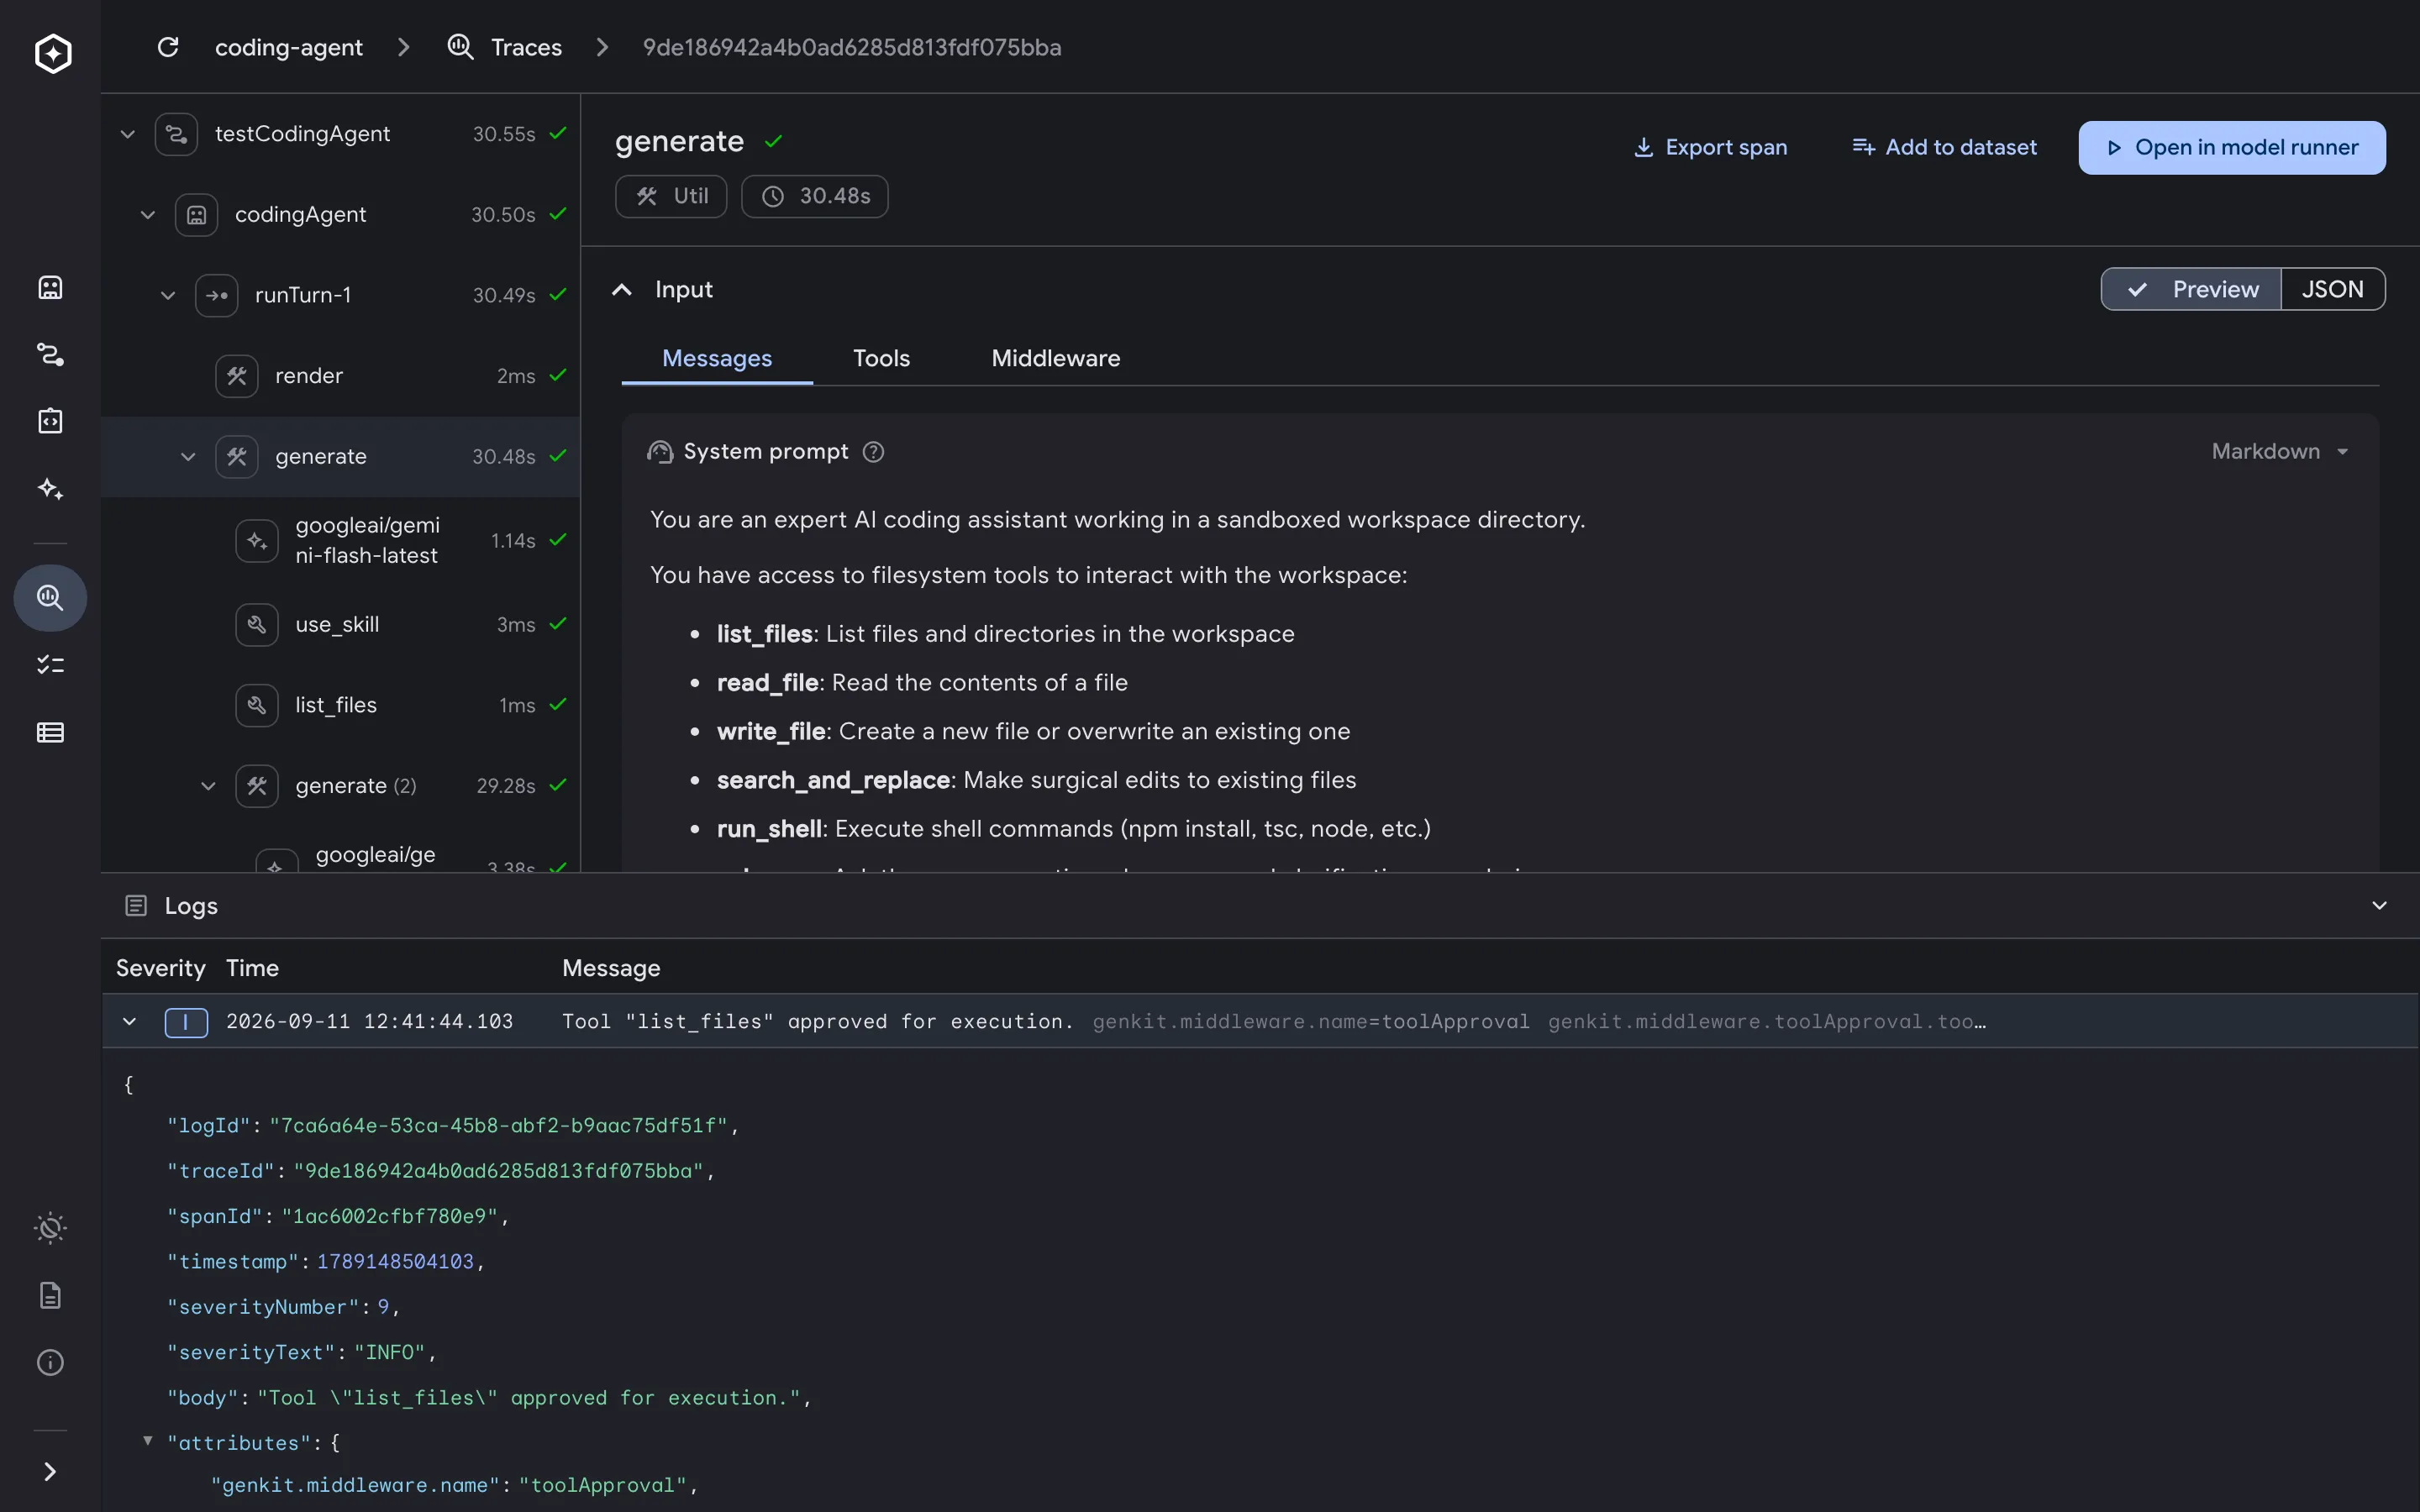Open the code prompts icon in sidebar

[50, 421]
